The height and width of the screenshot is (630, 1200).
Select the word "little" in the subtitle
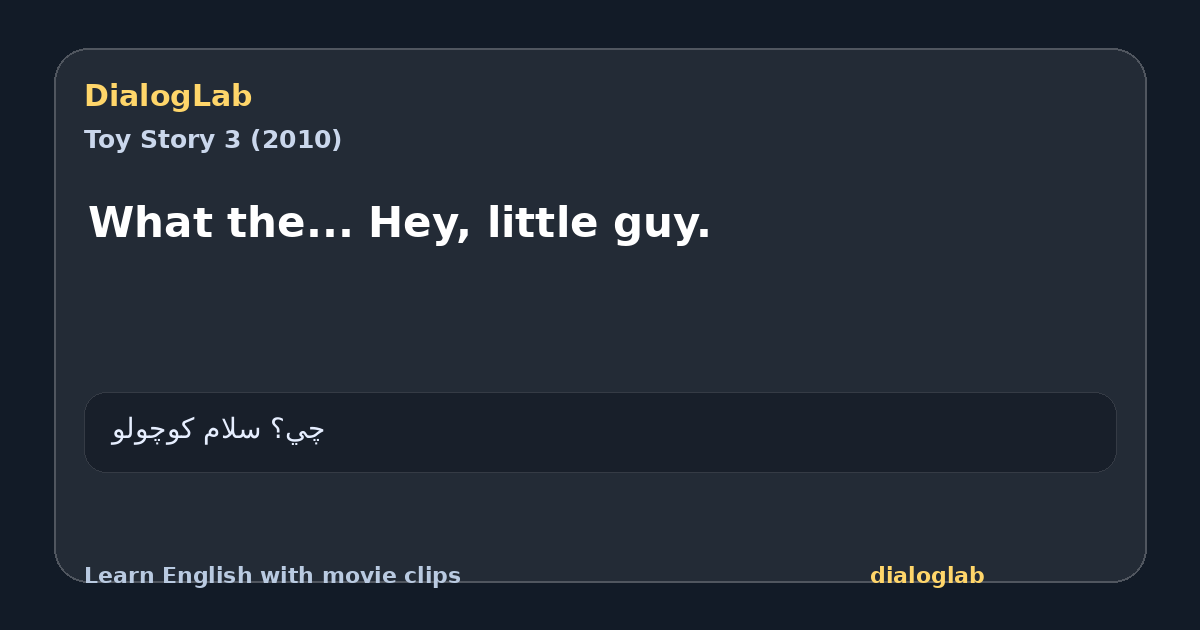pyautogui.click(x=543, y=222)
